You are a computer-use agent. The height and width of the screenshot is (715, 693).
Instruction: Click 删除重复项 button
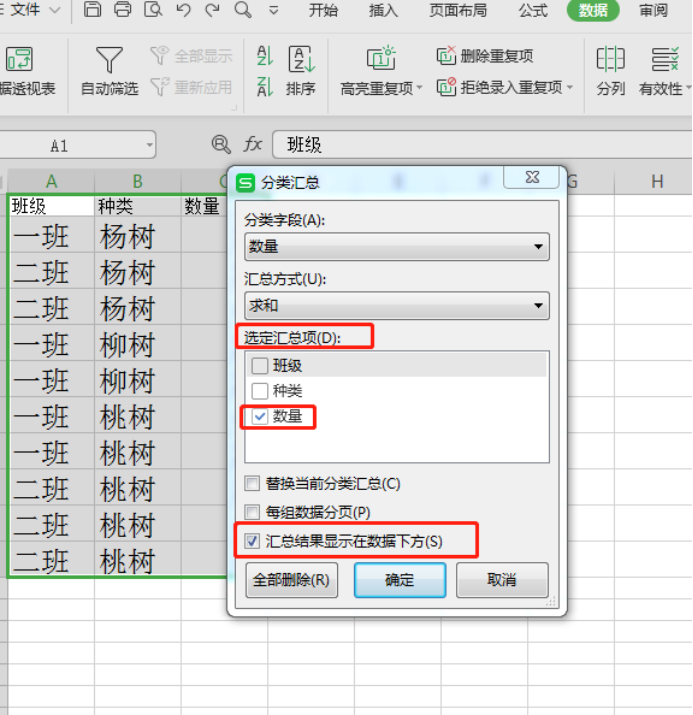pos(485,56)
